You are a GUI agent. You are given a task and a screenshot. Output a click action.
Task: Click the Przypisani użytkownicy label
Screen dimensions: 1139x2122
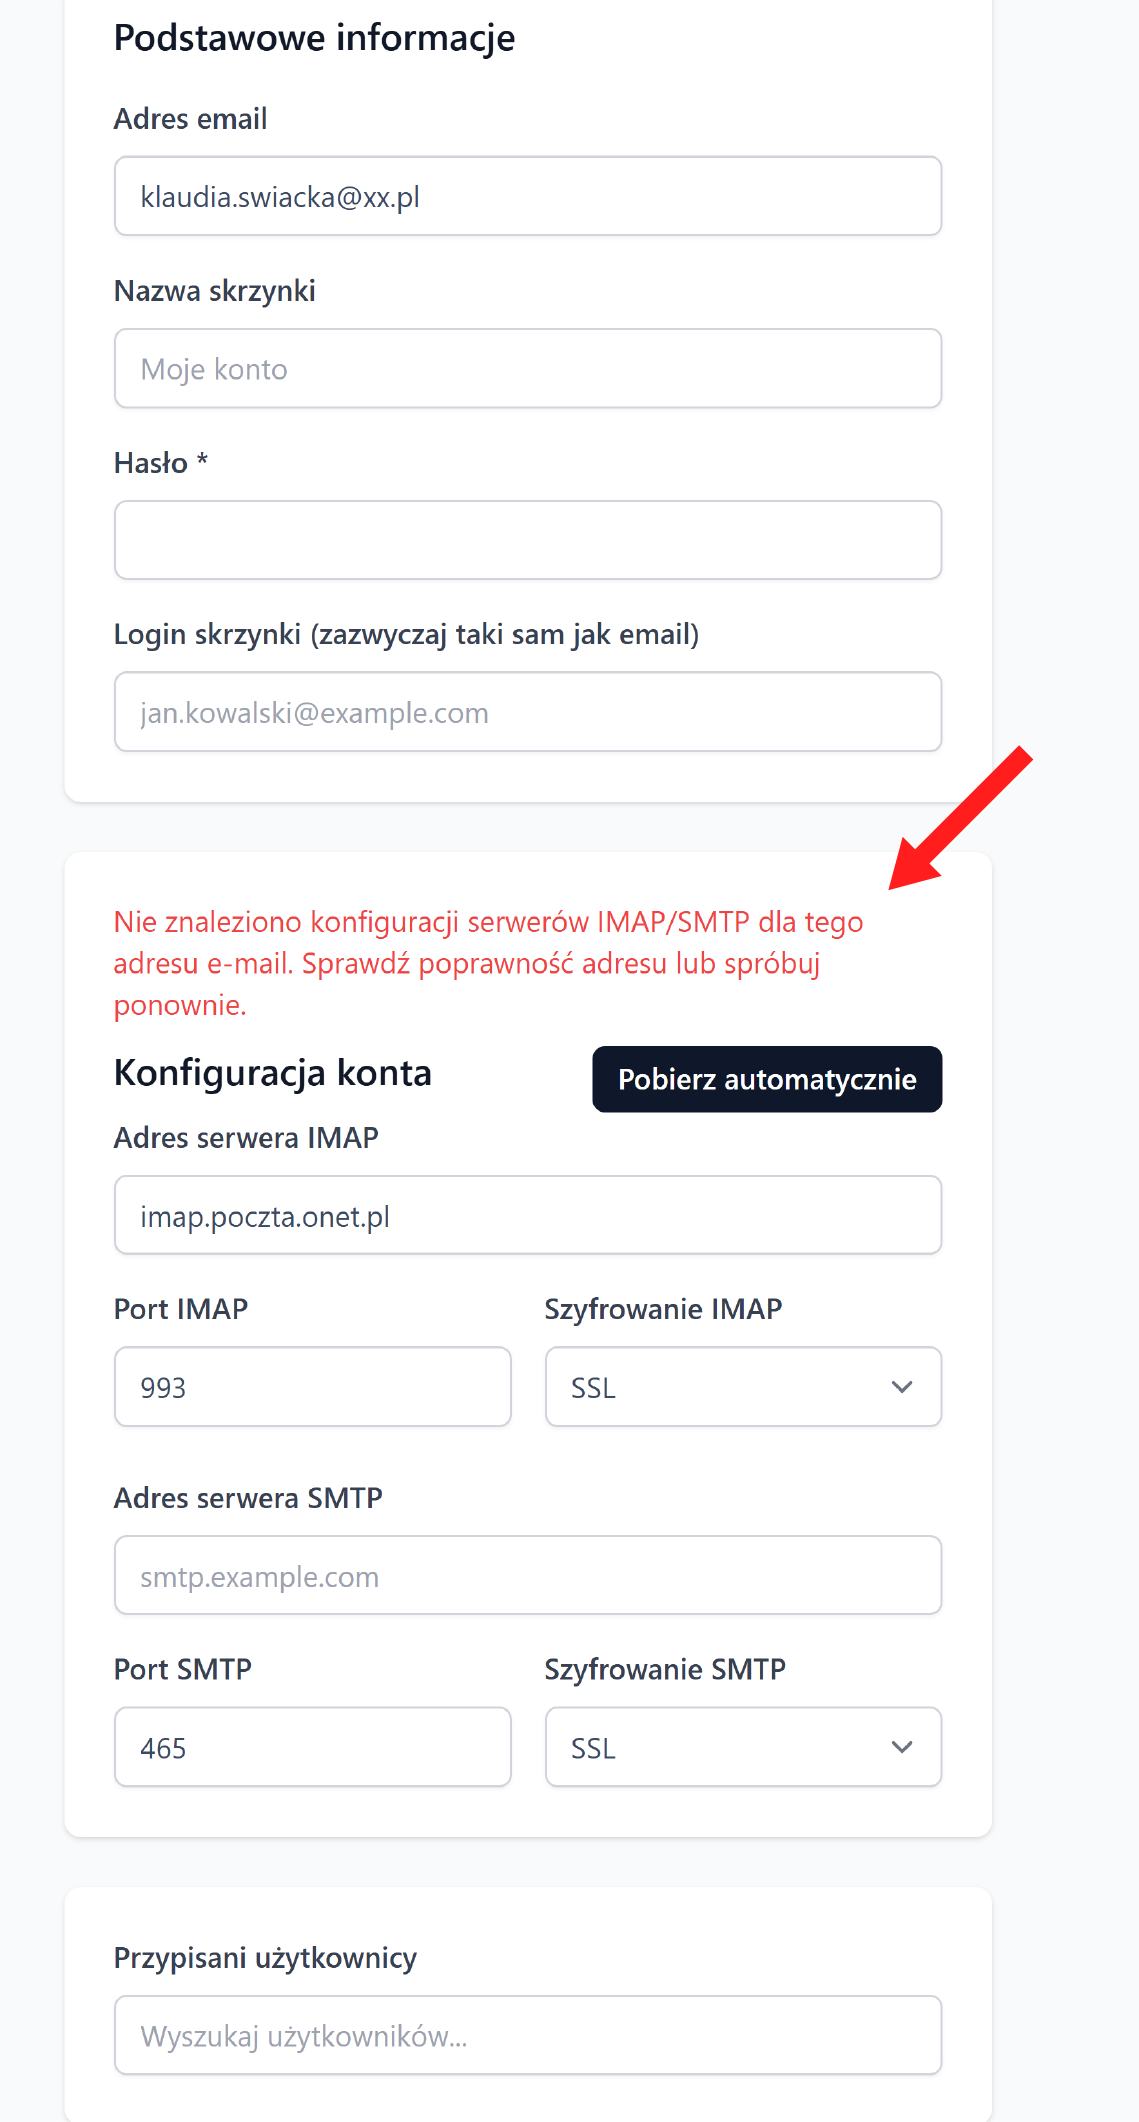(x=264, y=1957)
